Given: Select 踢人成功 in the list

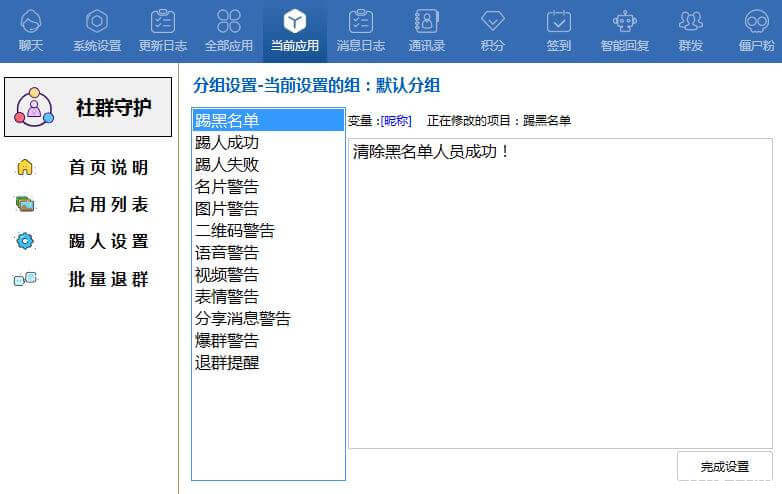Looking at the screenshot, I should 227,143.
